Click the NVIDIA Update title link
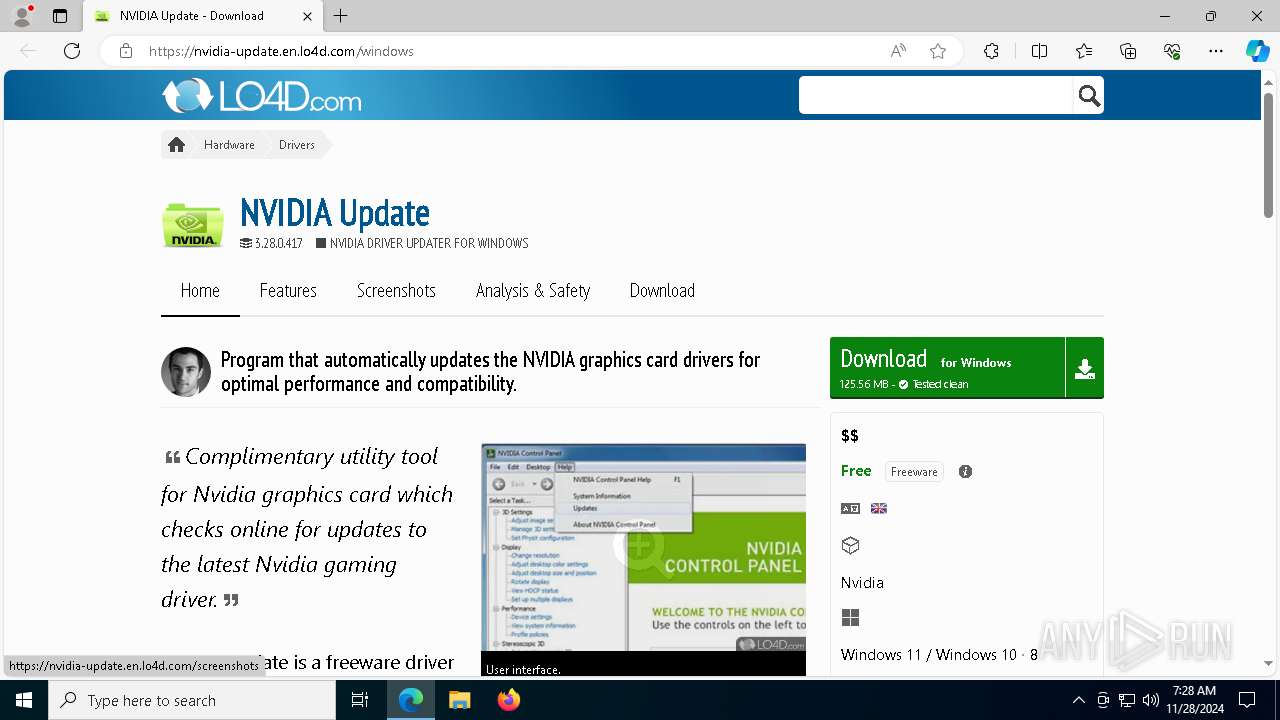 point(335,212)
